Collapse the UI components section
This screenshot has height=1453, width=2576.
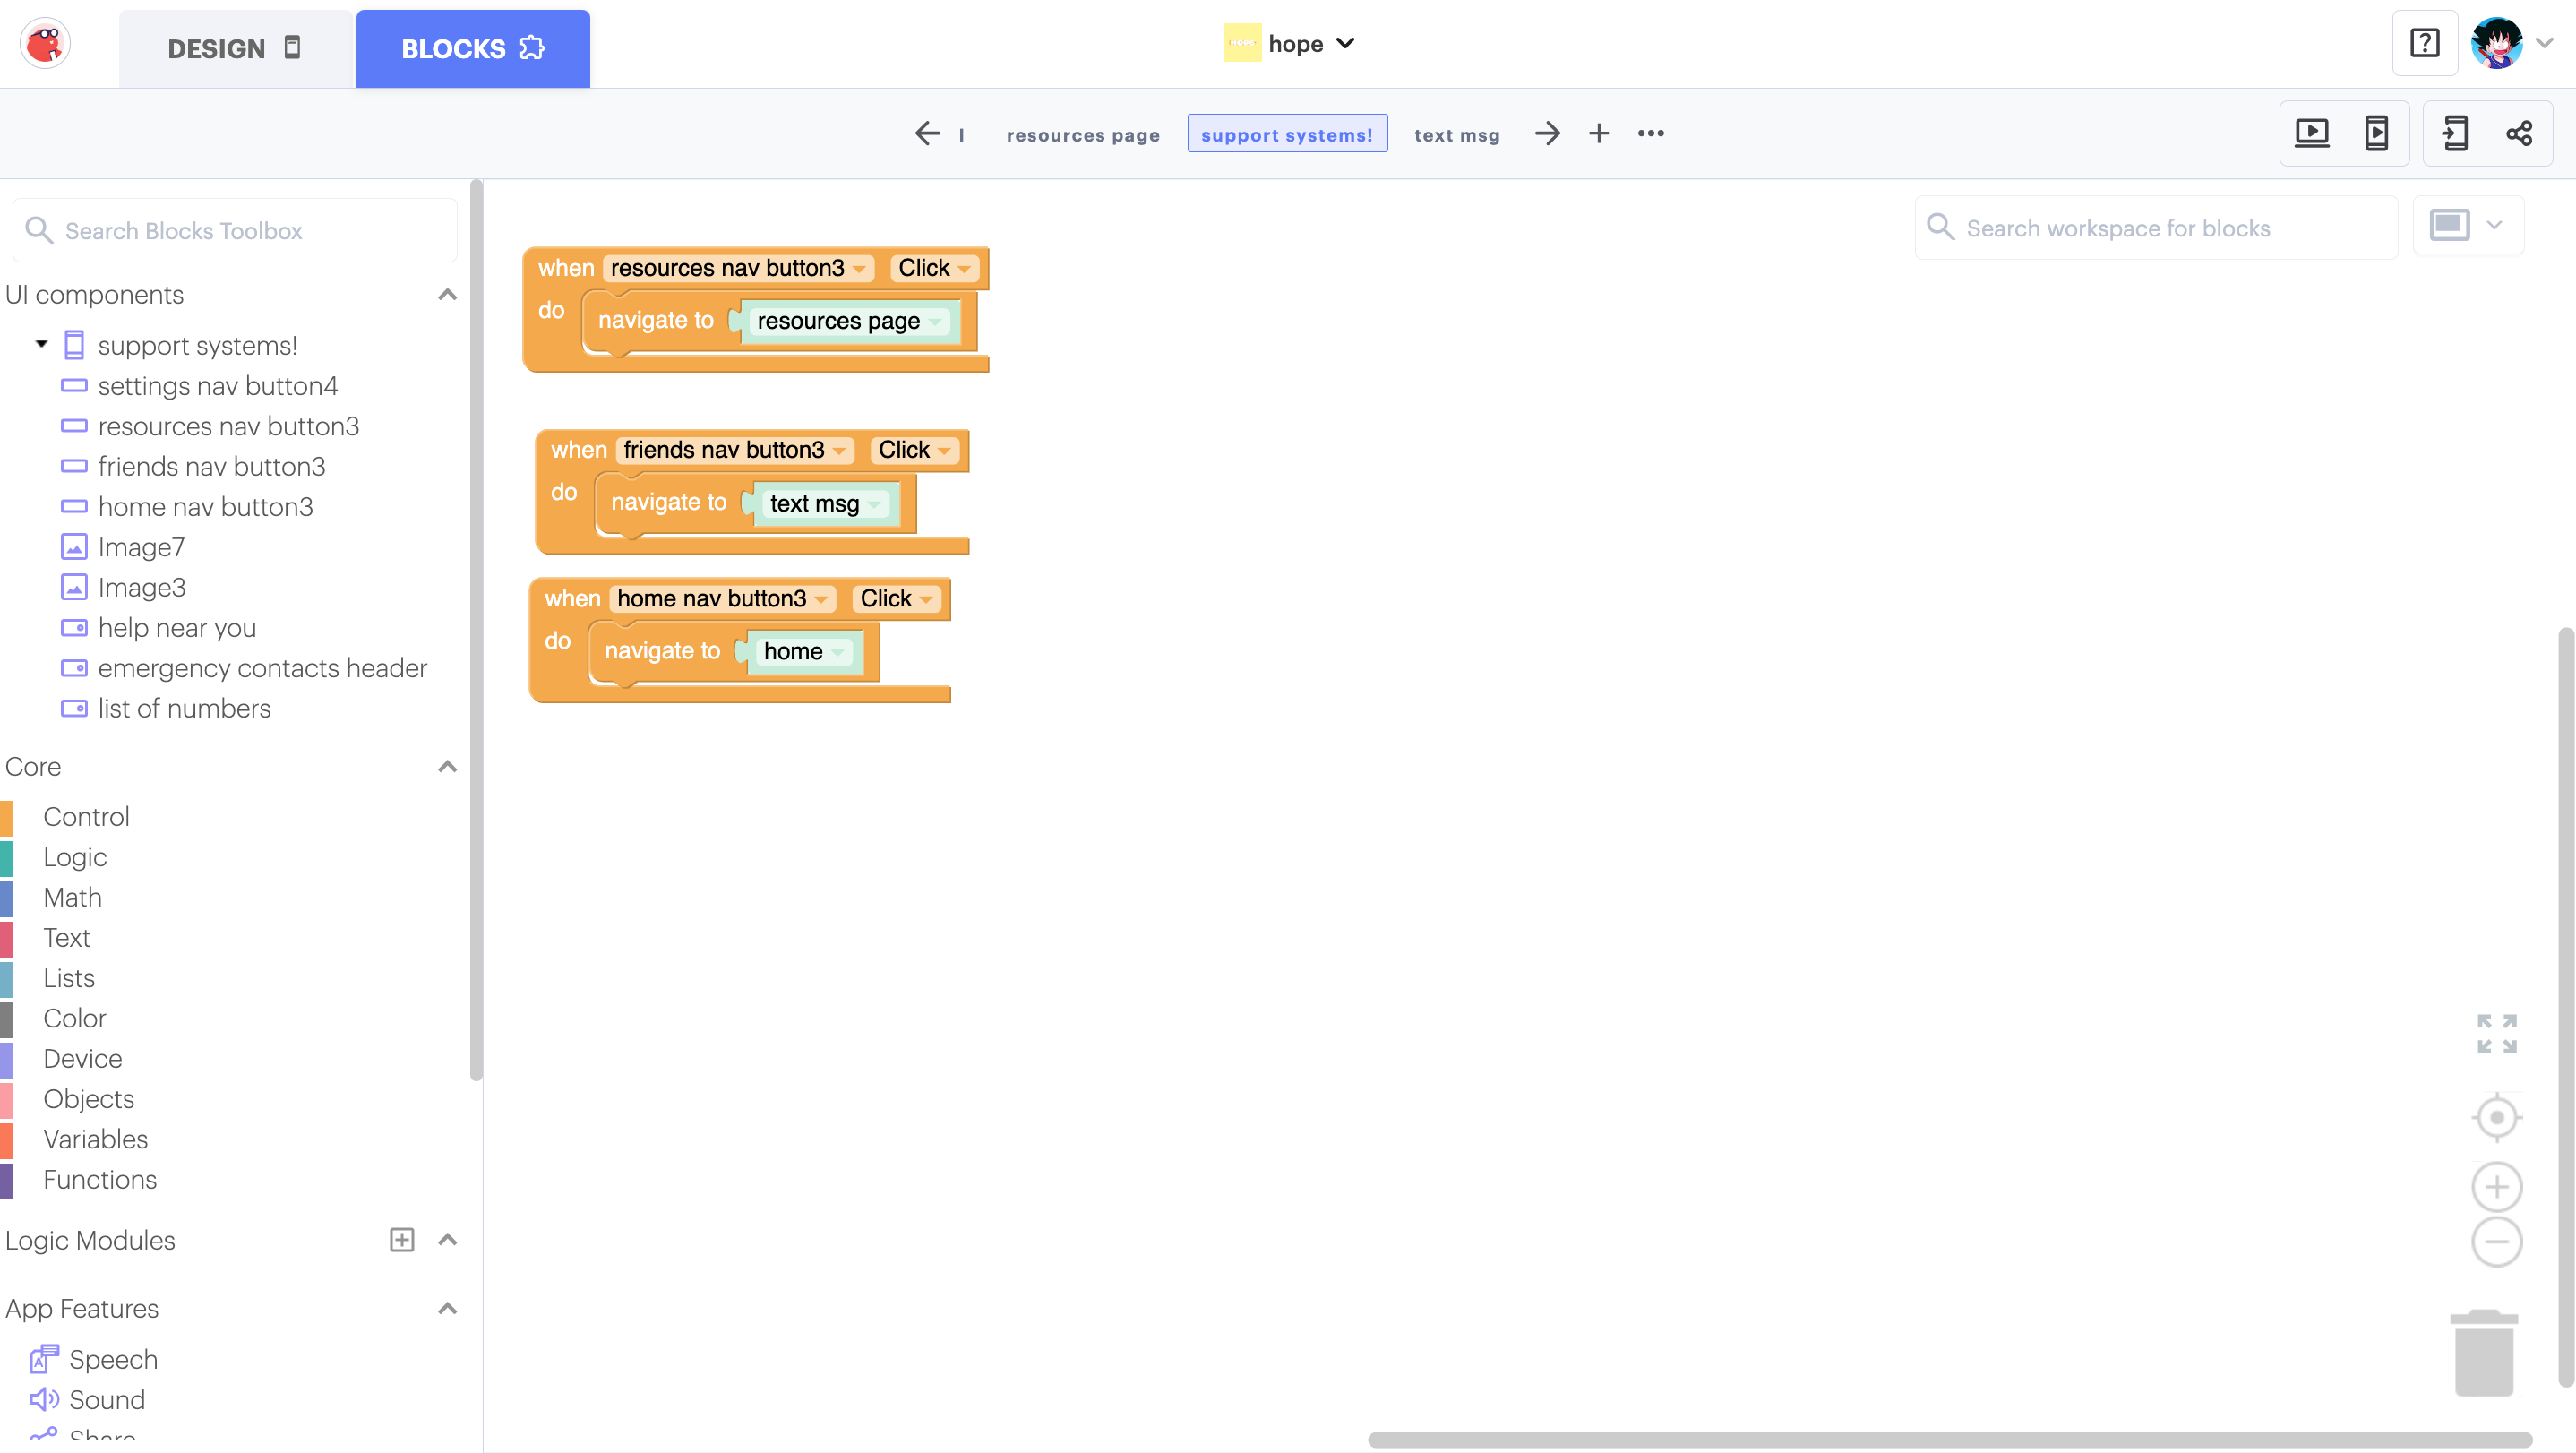click(x=447, y=295)
